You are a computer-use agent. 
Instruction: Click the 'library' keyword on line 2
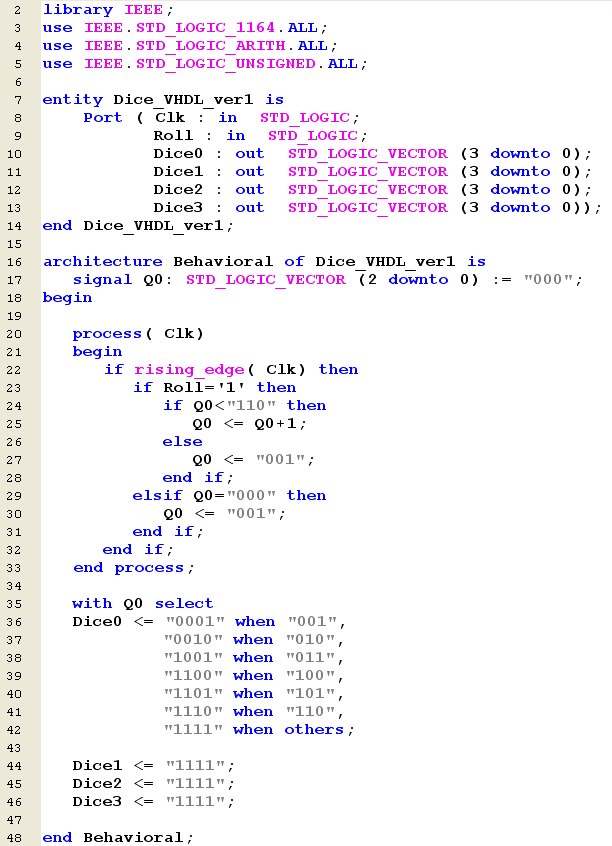pos(78,10)
